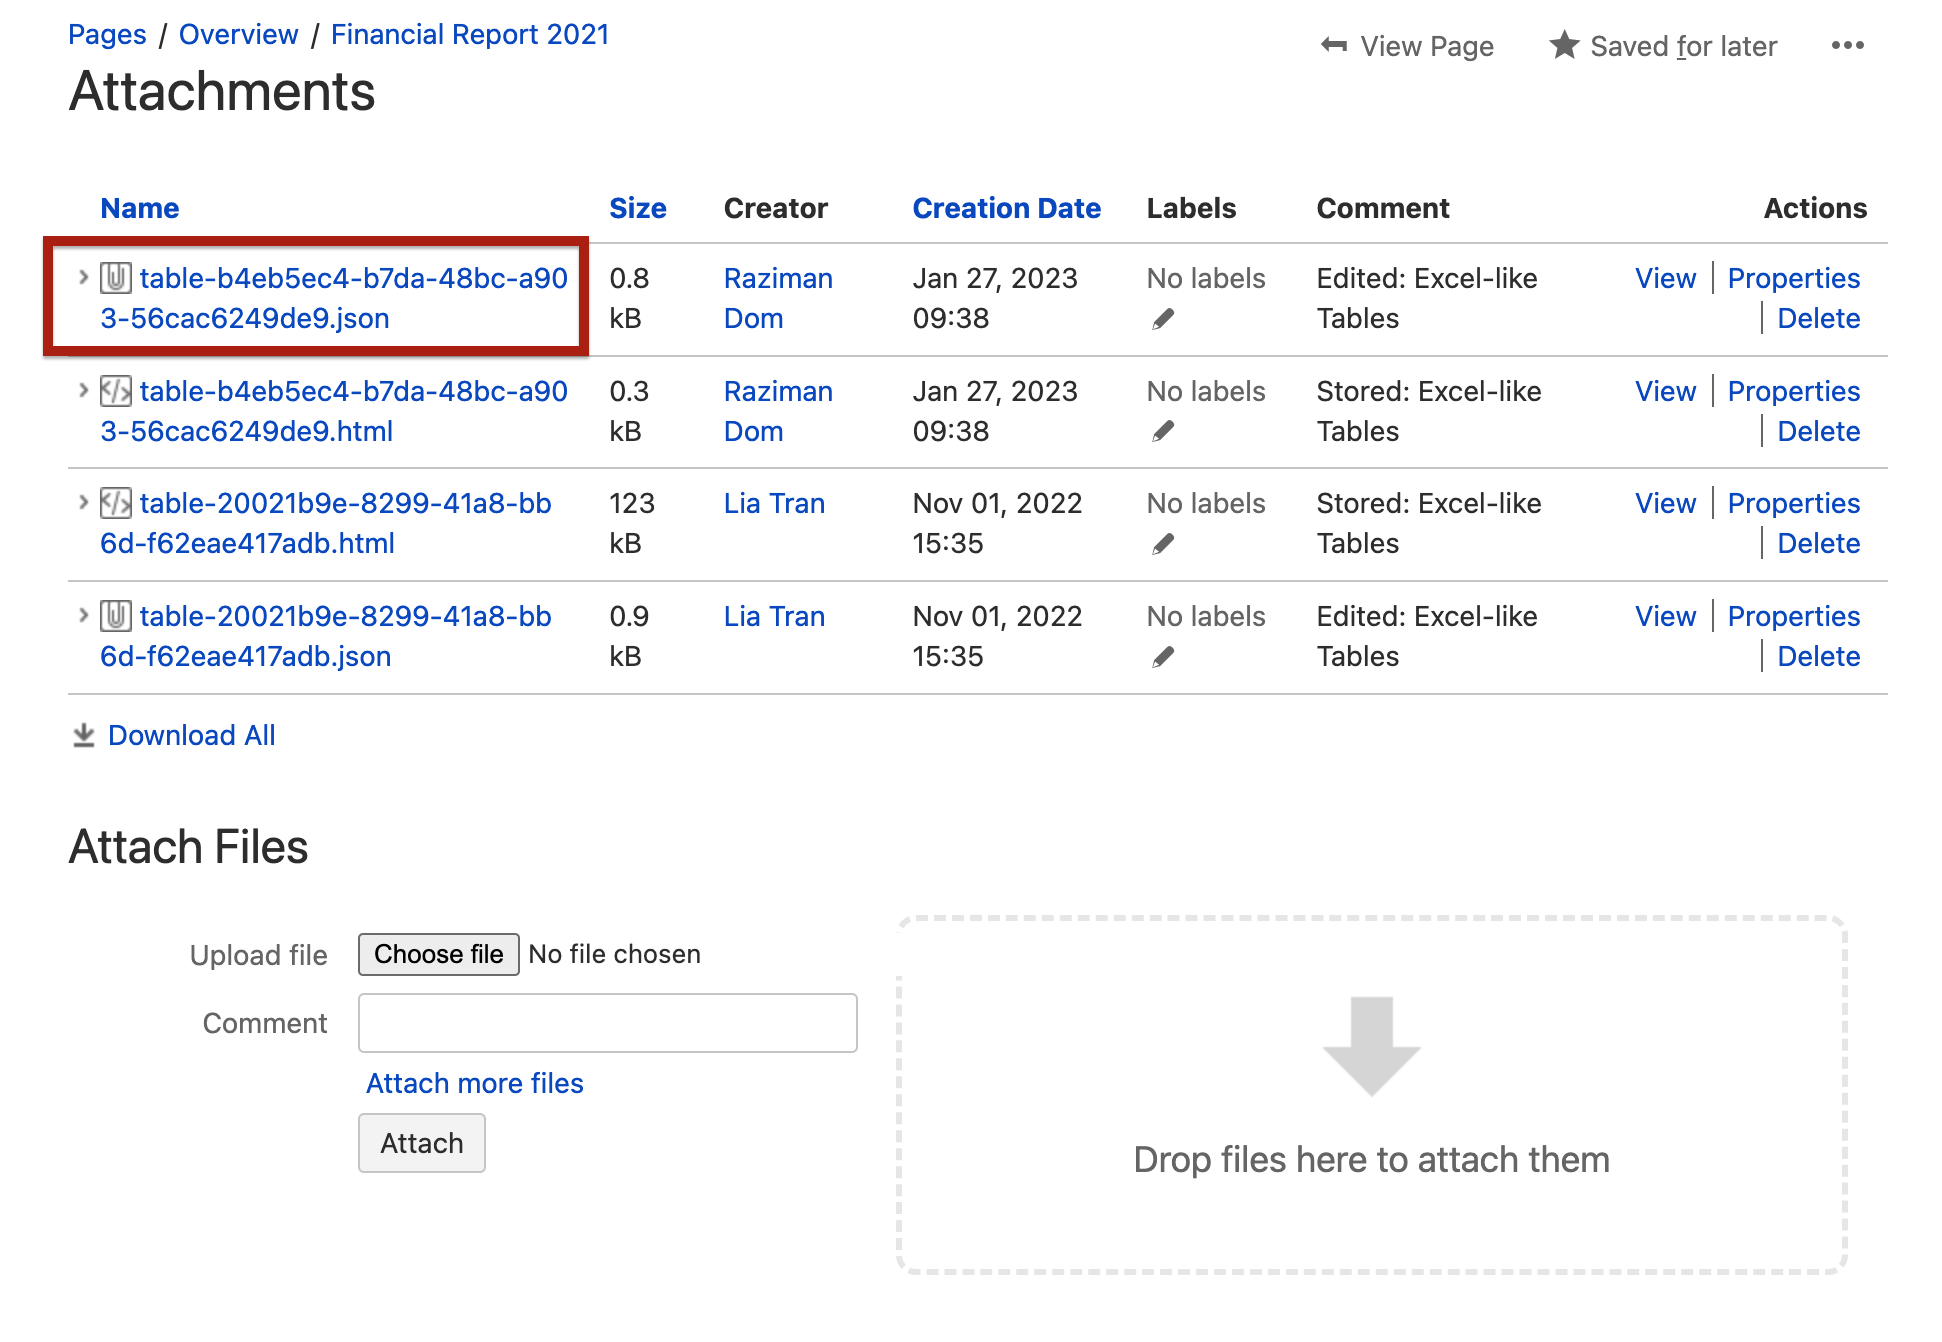1942x1342 pixels.
Task: Open Financial Report 2021 breadcrumb link
Action: 469,34
